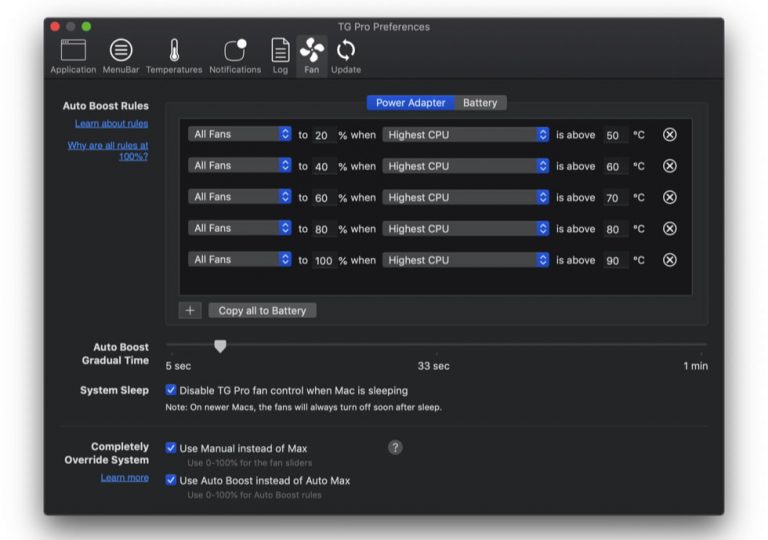The height and width of the screenshot is (540, 768).
Task: Open All Fans dropdown in 20% rule
Action: click(x=240, y=134)
